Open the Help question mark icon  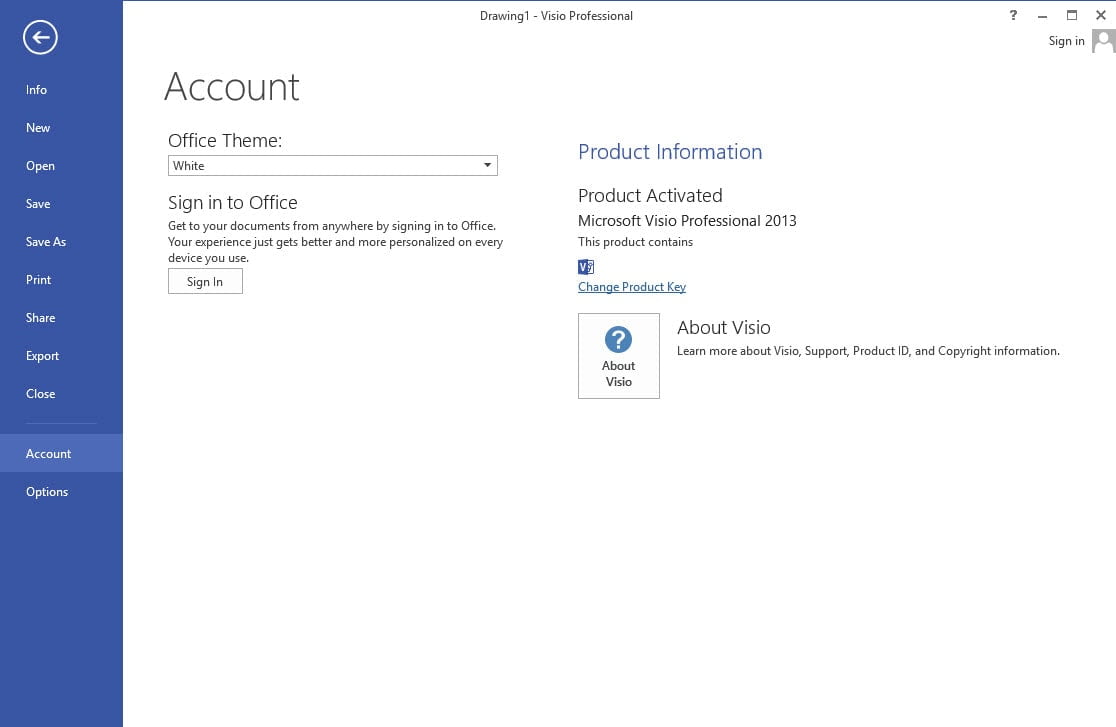coord(1013,15)
